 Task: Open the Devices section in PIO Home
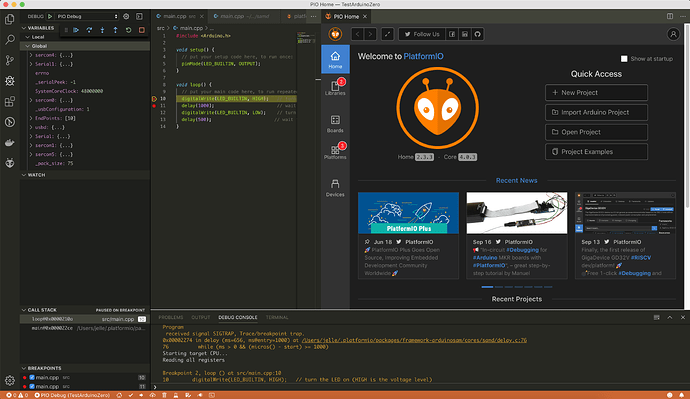[x=335, y=188]
